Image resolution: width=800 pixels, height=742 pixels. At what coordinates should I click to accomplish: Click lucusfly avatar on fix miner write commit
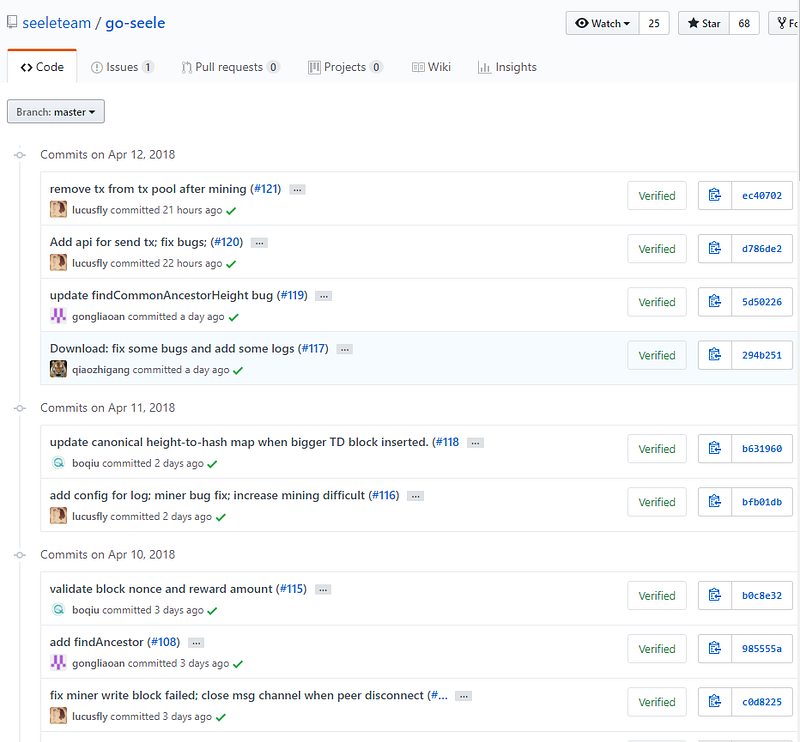pos(58,716)
